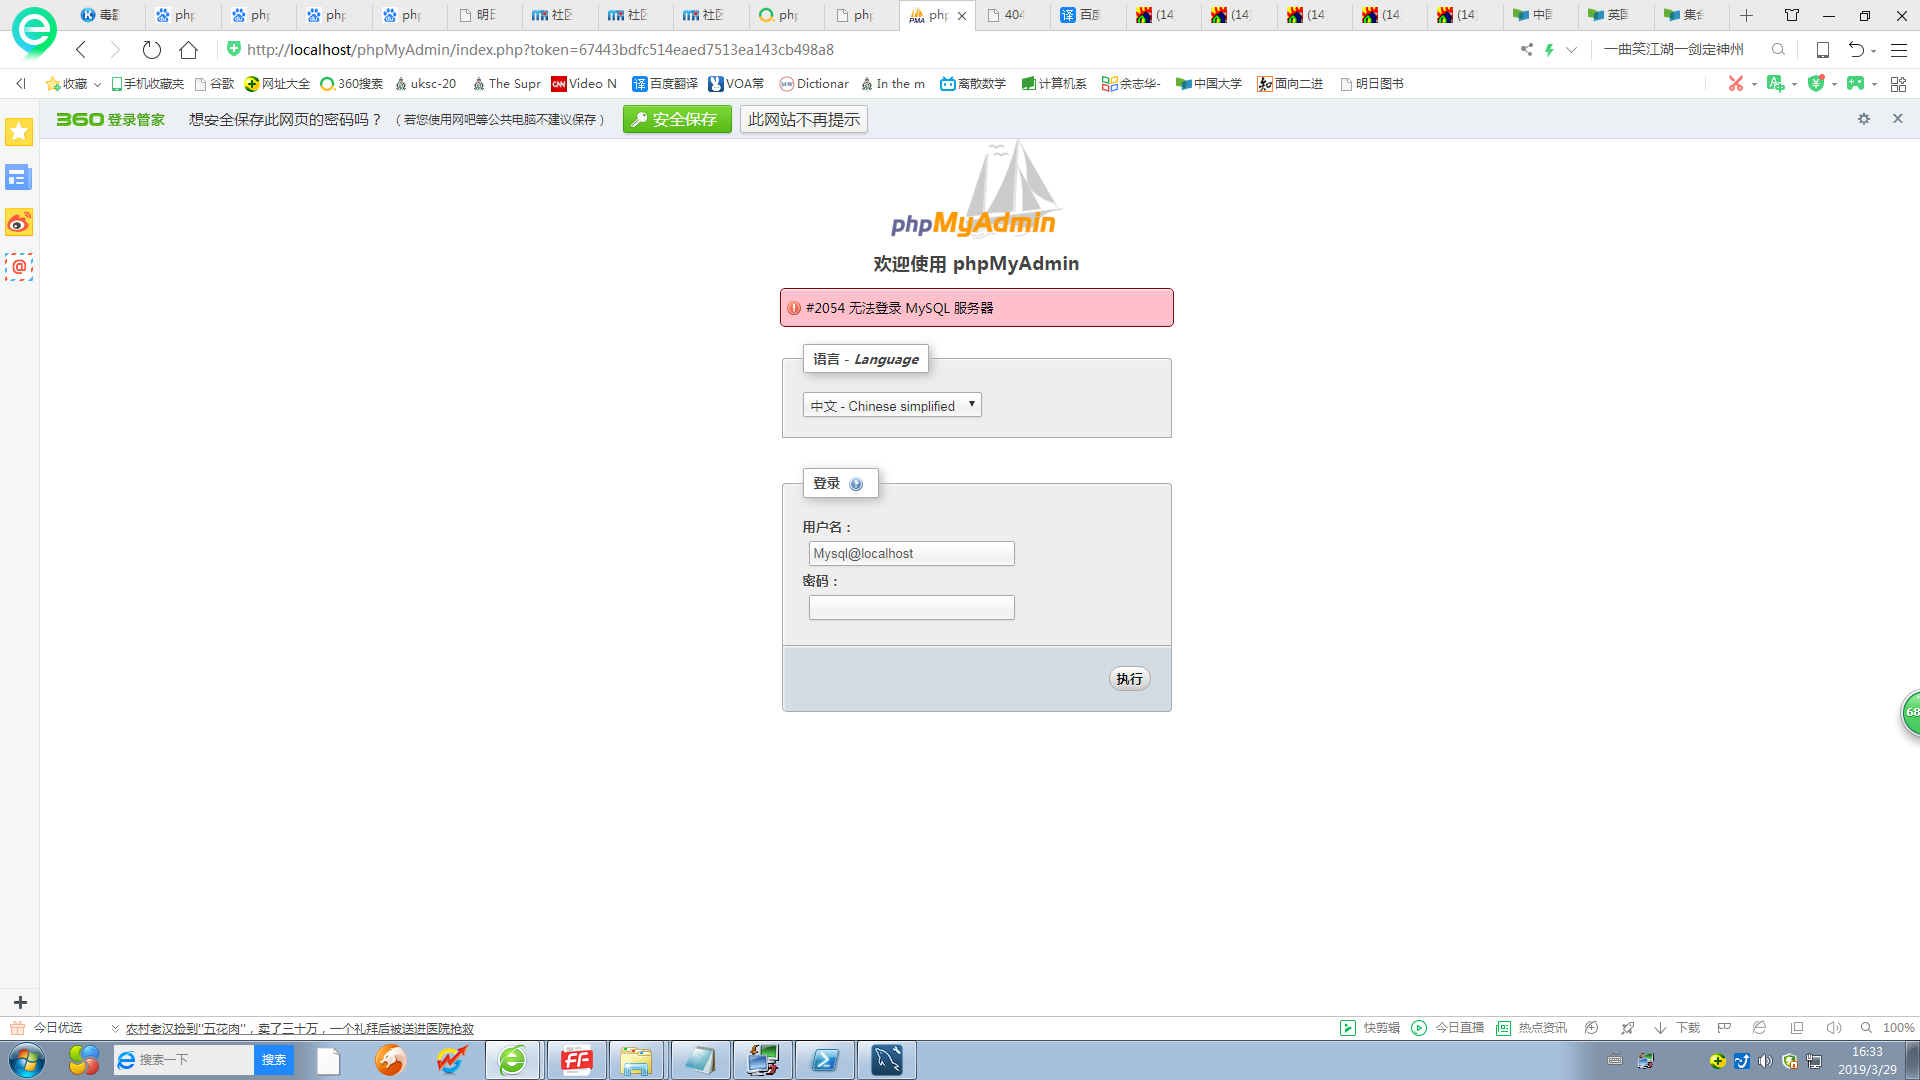This screenshot has width=1920, height=1080.
Task: Click the share icon in the address bar
Action: [x=1526, y=49]
